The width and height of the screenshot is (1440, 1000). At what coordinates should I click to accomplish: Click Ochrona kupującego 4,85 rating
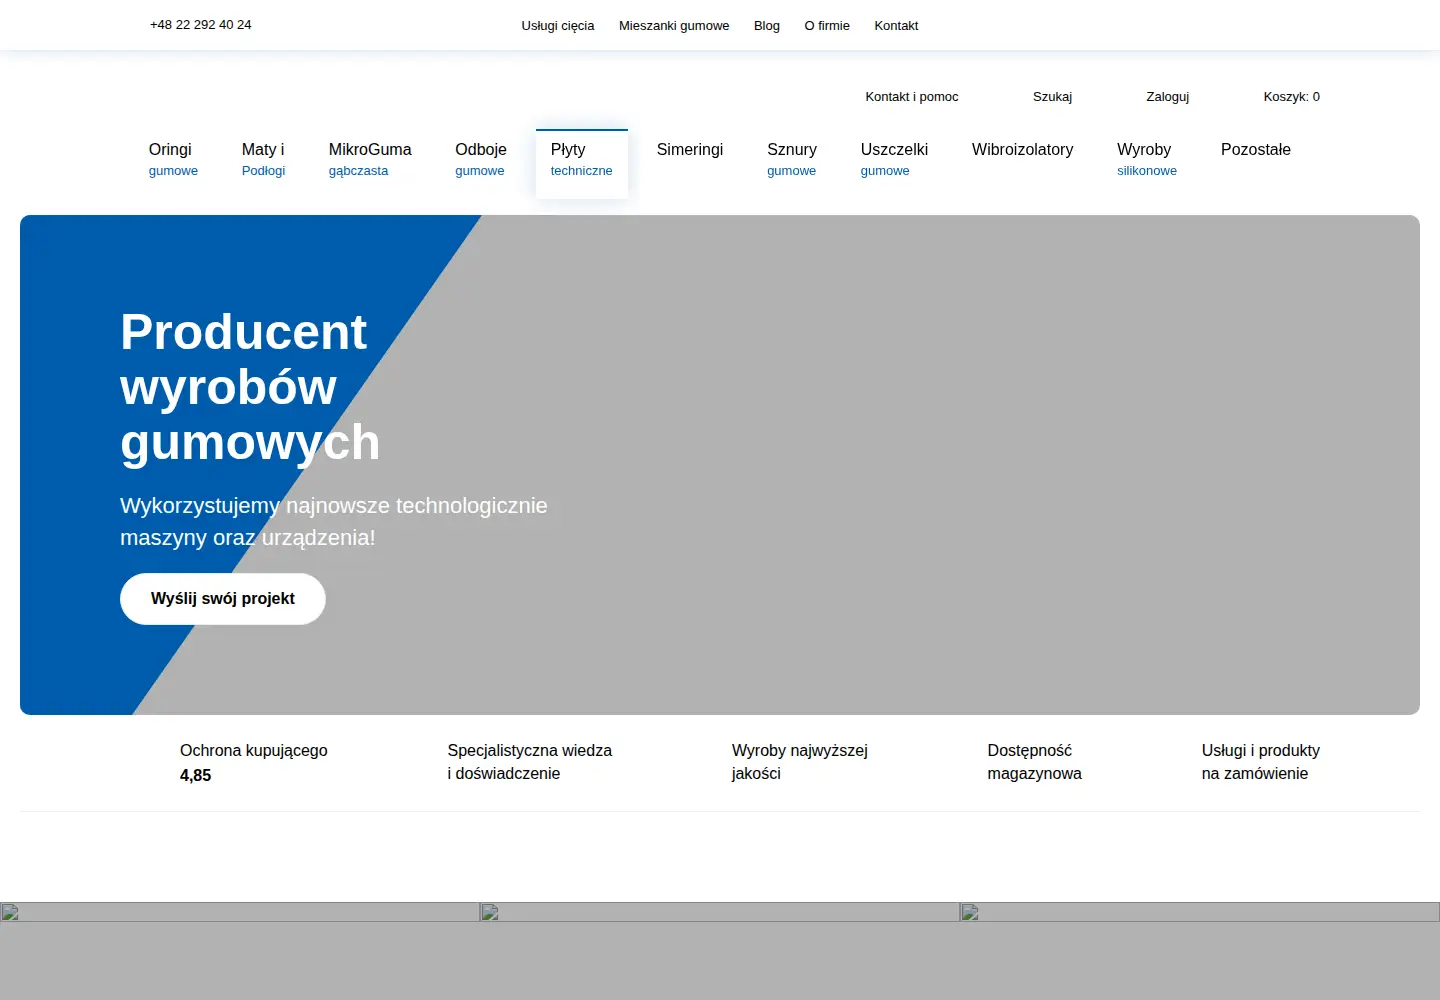pos(254,762)
